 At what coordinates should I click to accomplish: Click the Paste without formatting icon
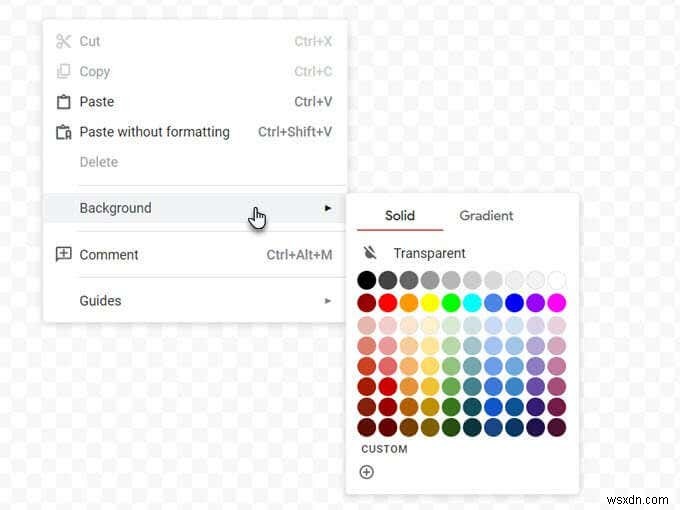(x=64, y=132)
